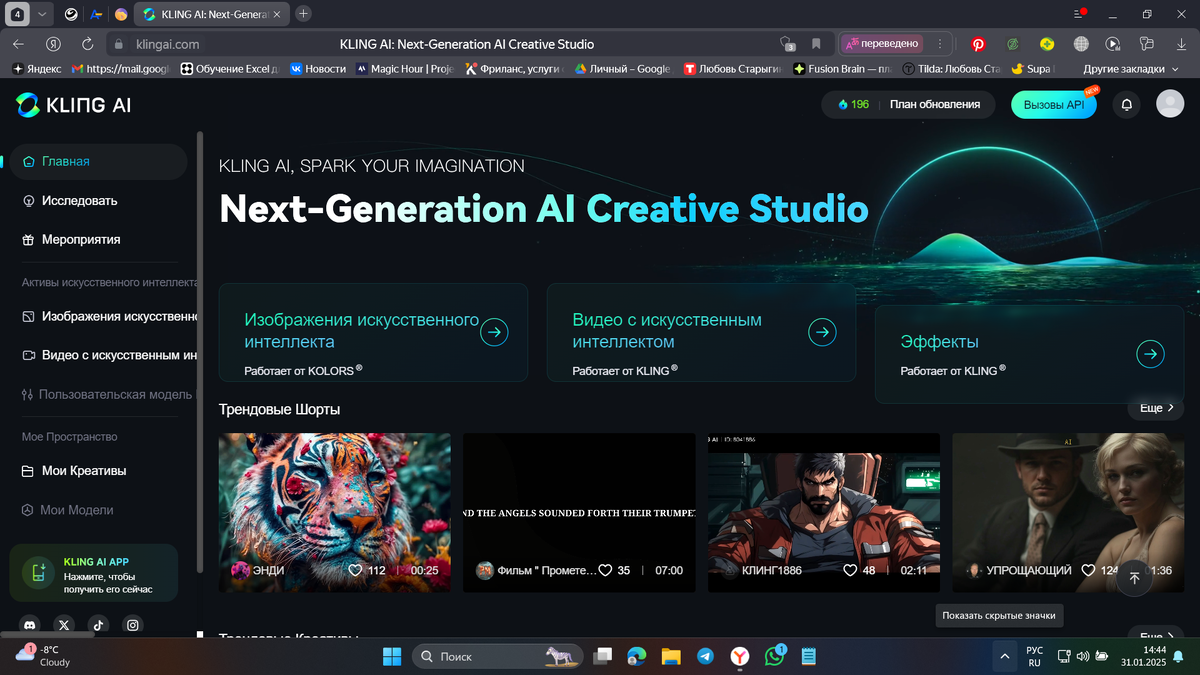Click the Yandex Я home button
Viewport: 1200px width, 675px height.
click(x=54, y=44)
